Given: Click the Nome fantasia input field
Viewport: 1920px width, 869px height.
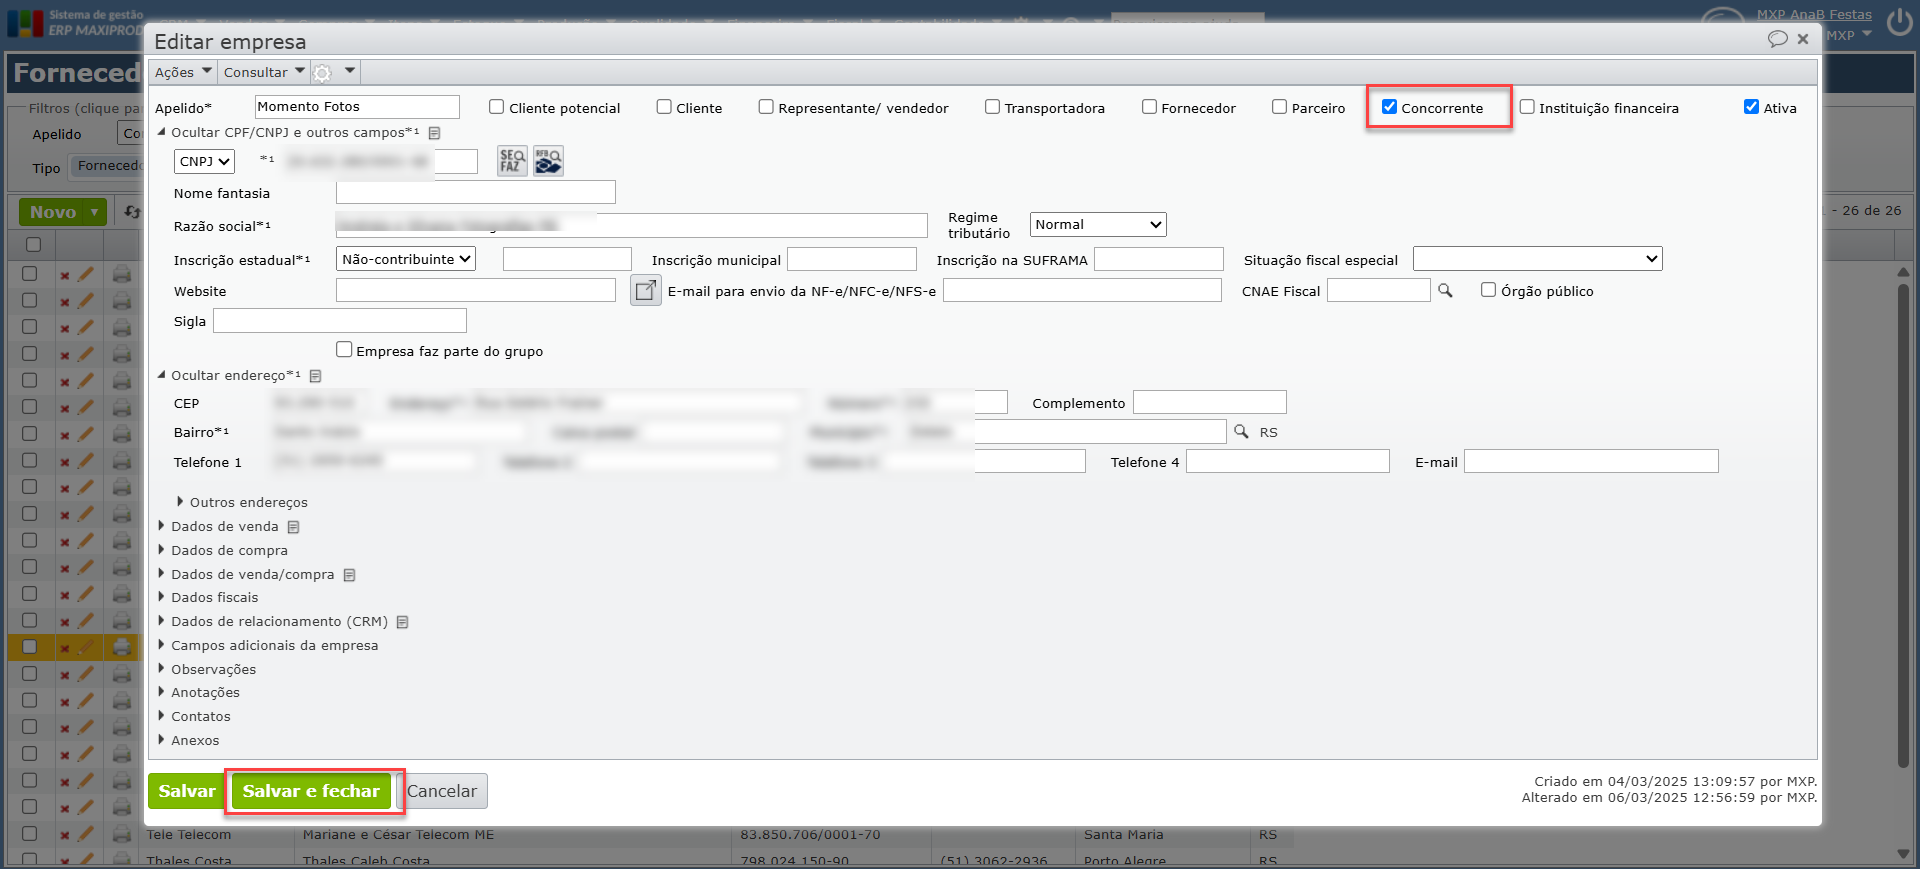Looking at the screenshot, I should point(476,192).
